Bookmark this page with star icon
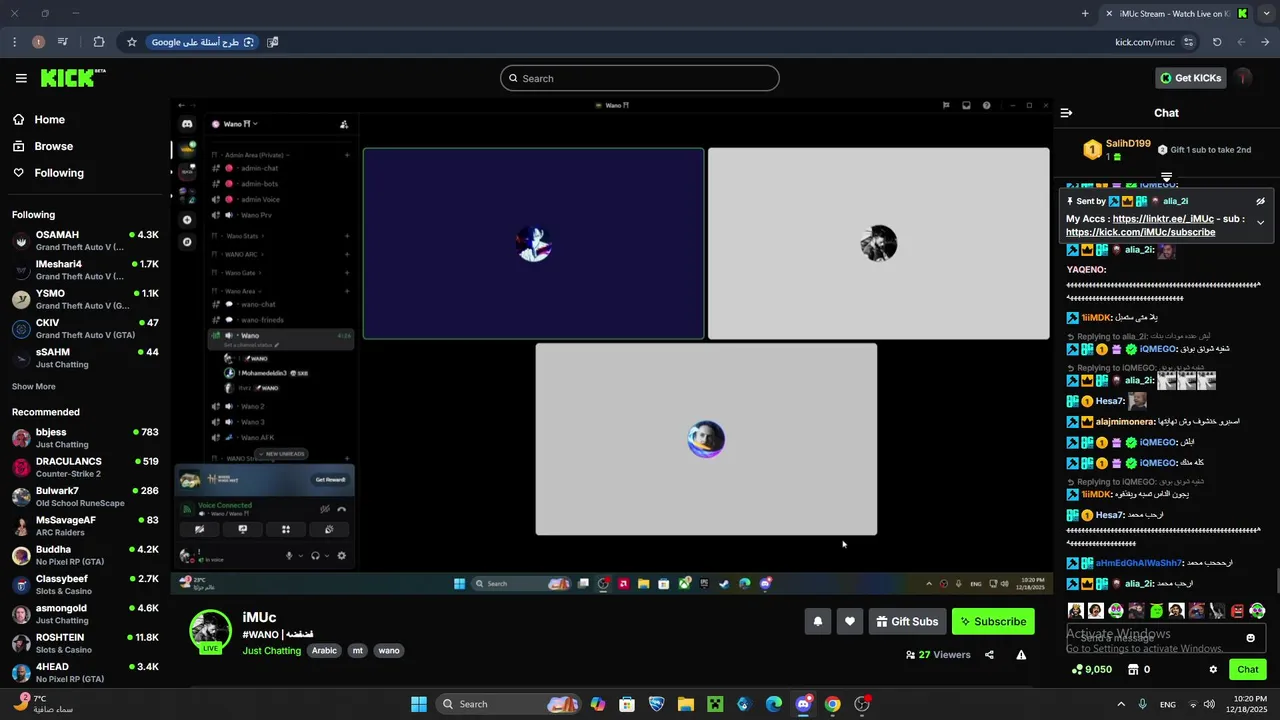The height and width of the screenshot is (720, 1280). 131,42
